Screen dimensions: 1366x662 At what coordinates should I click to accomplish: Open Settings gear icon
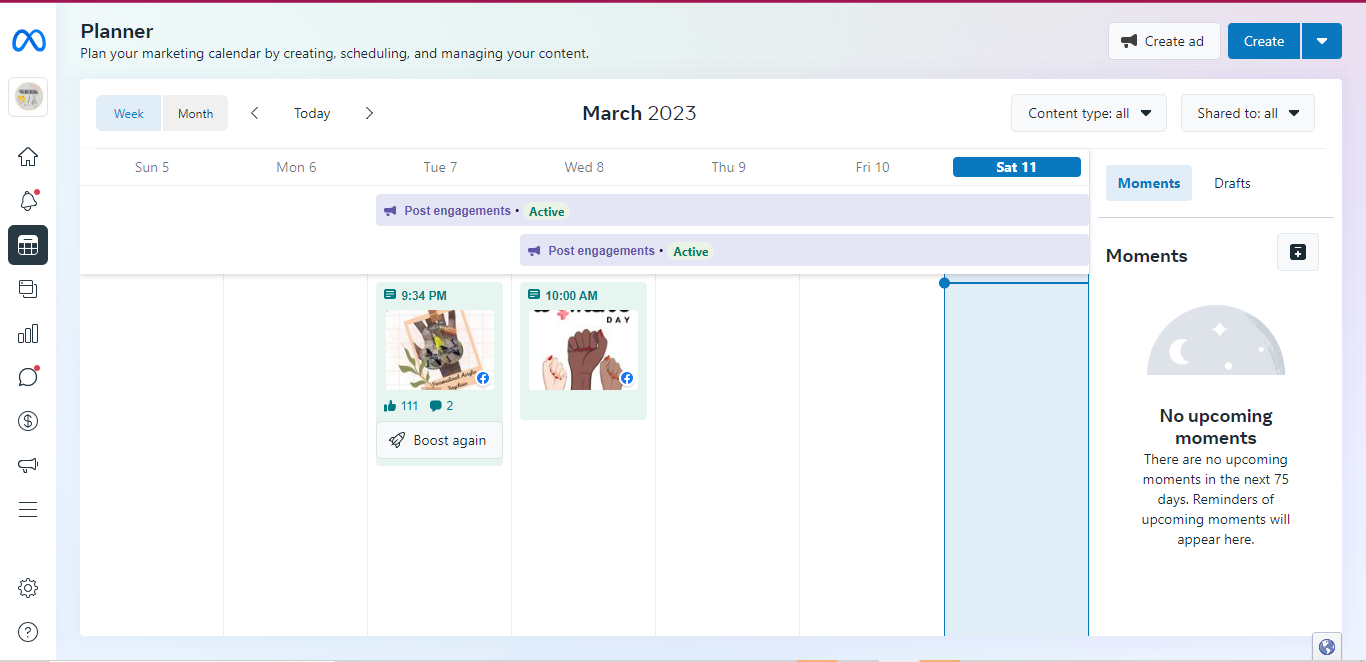coord(28,588)
